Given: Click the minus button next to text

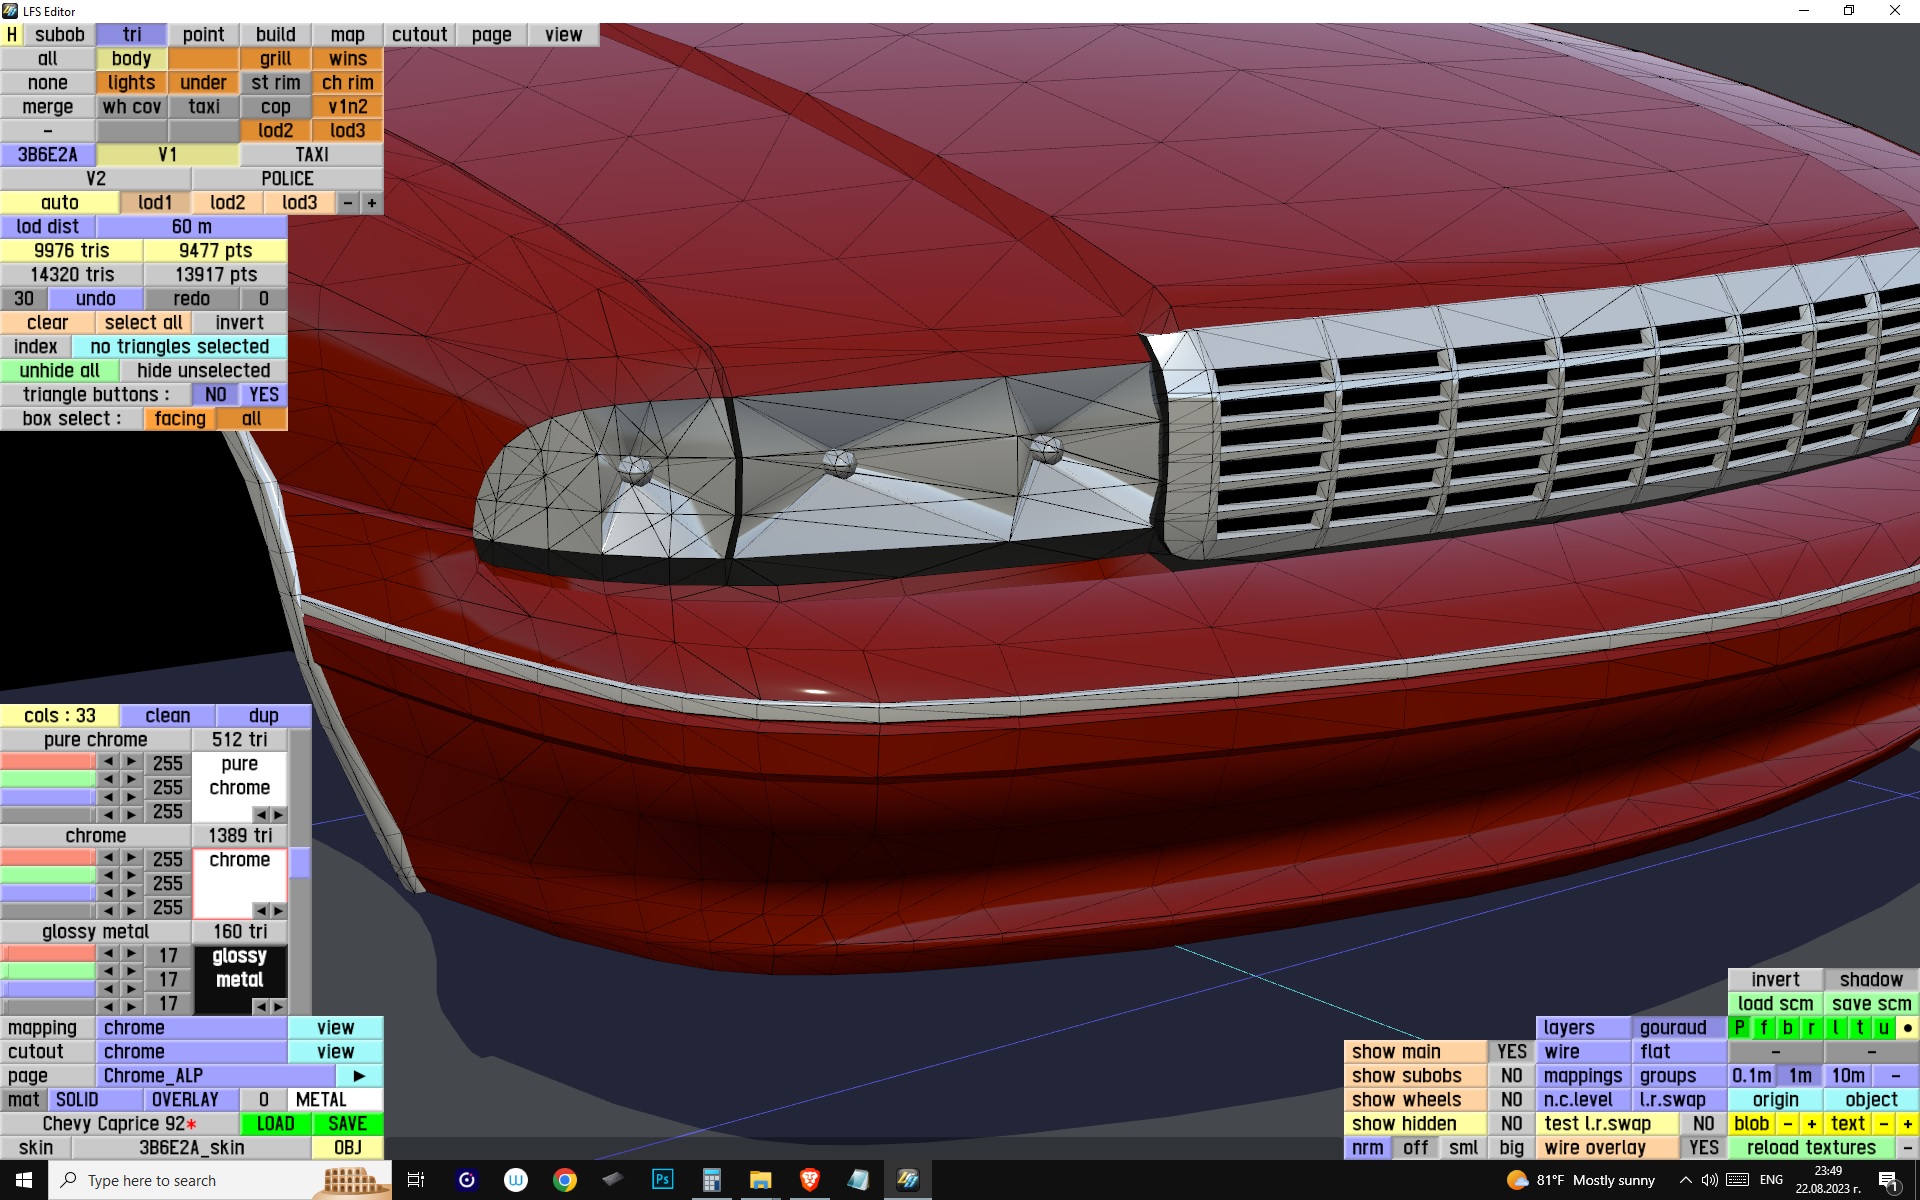Looking at the screenshot, I should pyautogui.click(x=1883, y=1123).
